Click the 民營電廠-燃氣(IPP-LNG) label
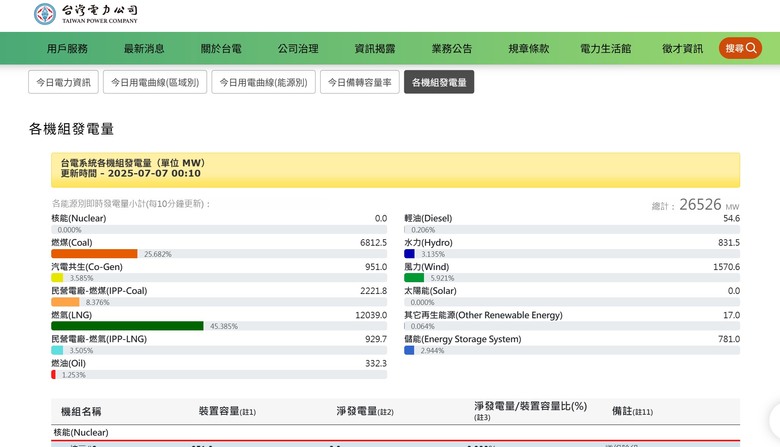Viewport: 780px width, 447px height. point(99,339)
